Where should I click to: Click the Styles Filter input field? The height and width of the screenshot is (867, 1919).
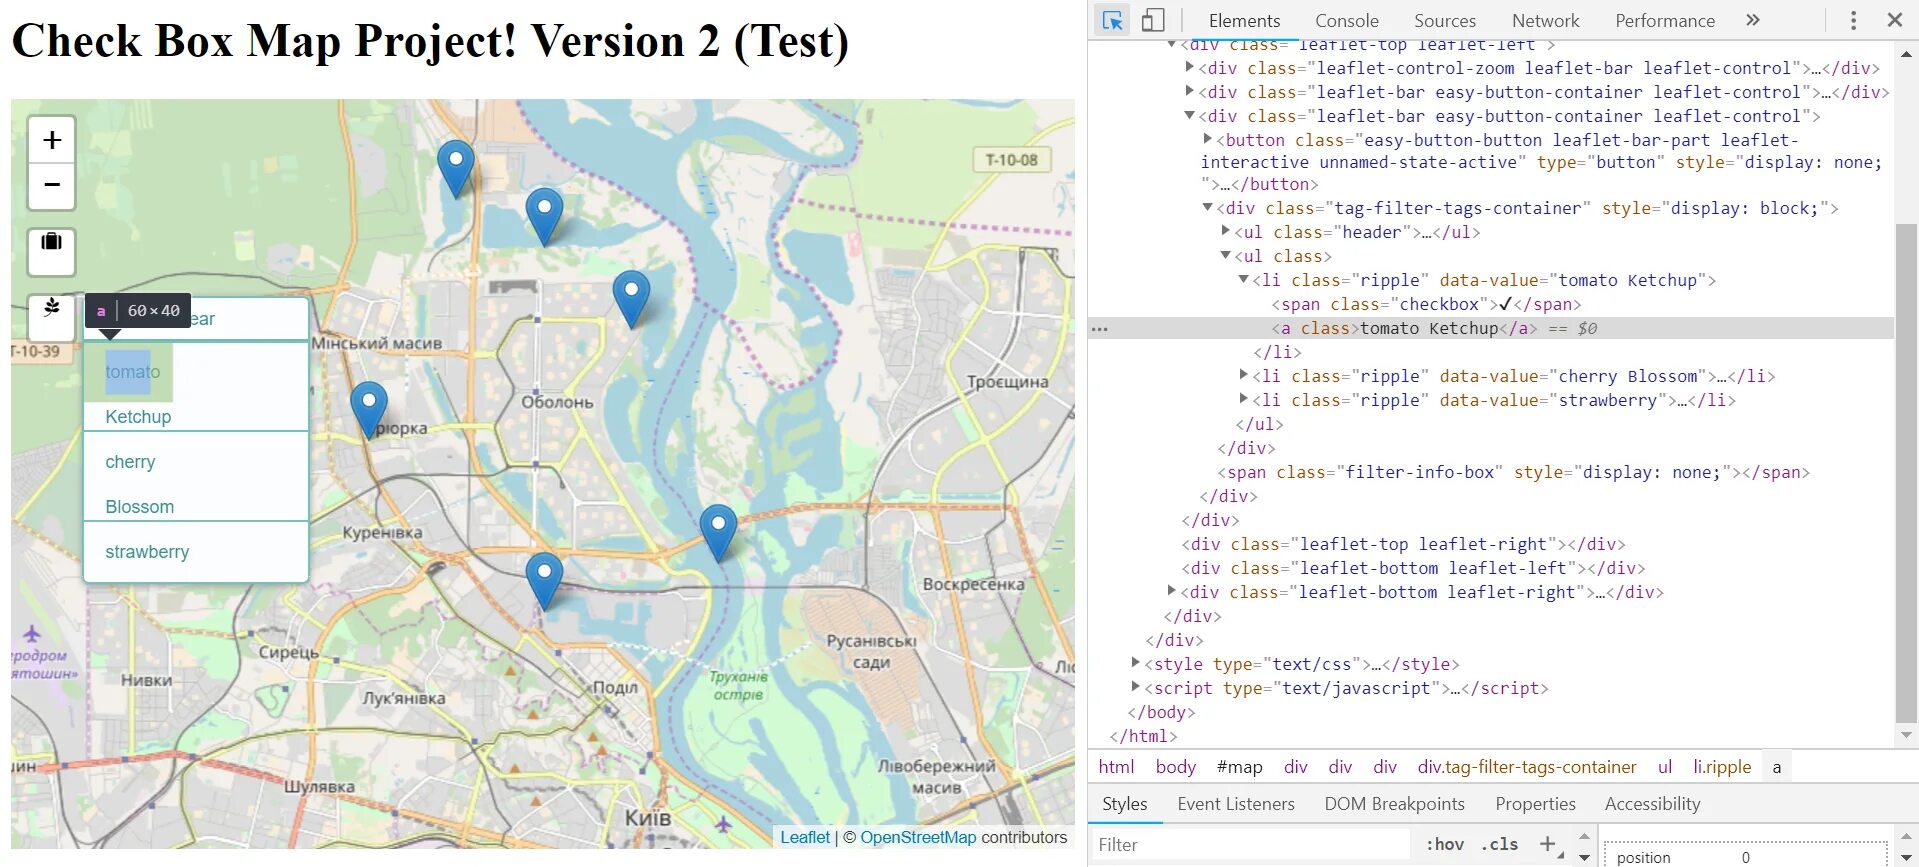pyautogui.click(x=1250, y=844)
